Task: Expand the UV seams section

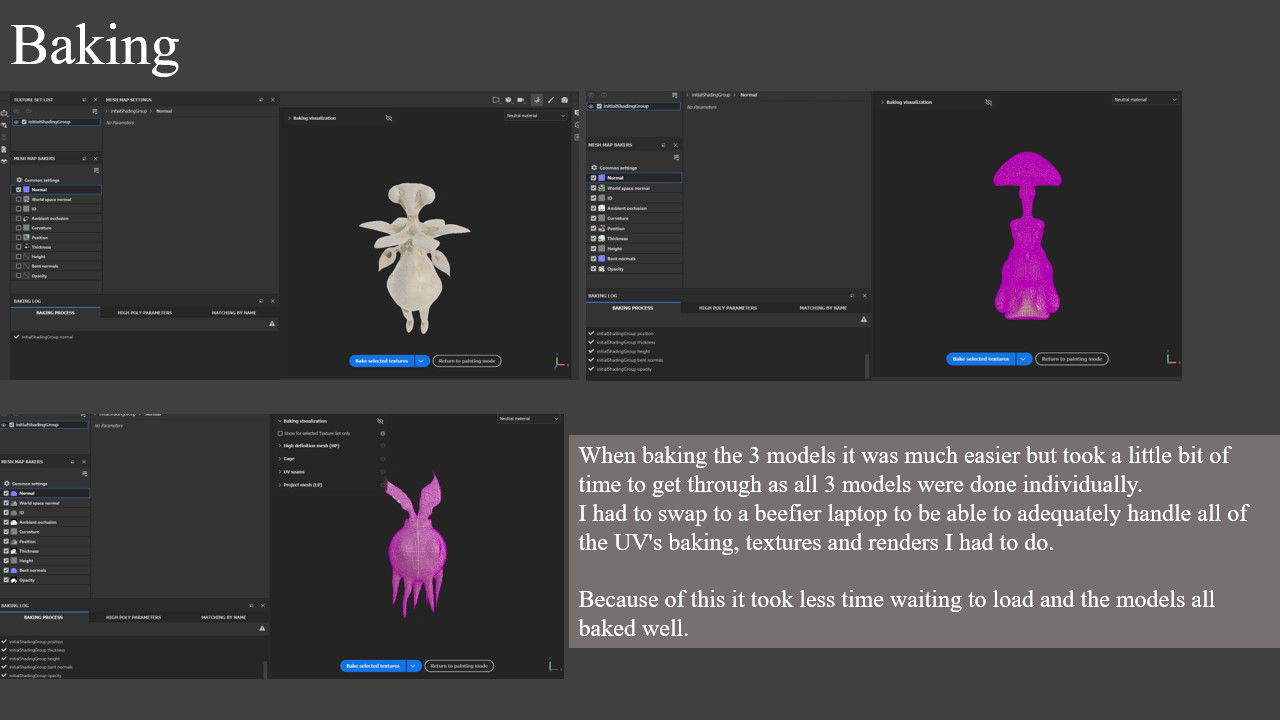Action: tap(280, 472)
